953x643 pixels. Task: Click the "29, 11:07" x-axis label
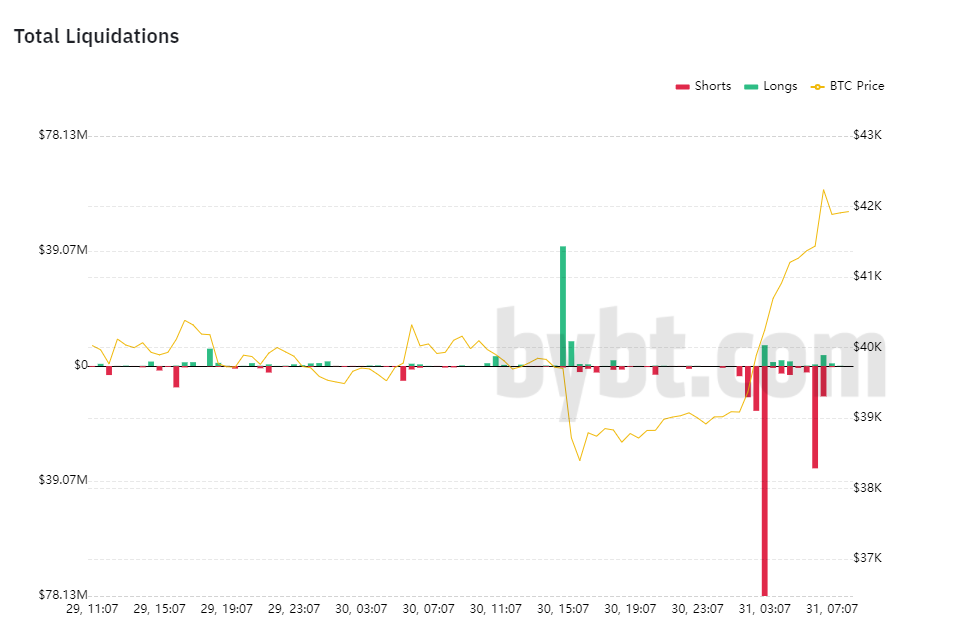(x=93, y=608)
